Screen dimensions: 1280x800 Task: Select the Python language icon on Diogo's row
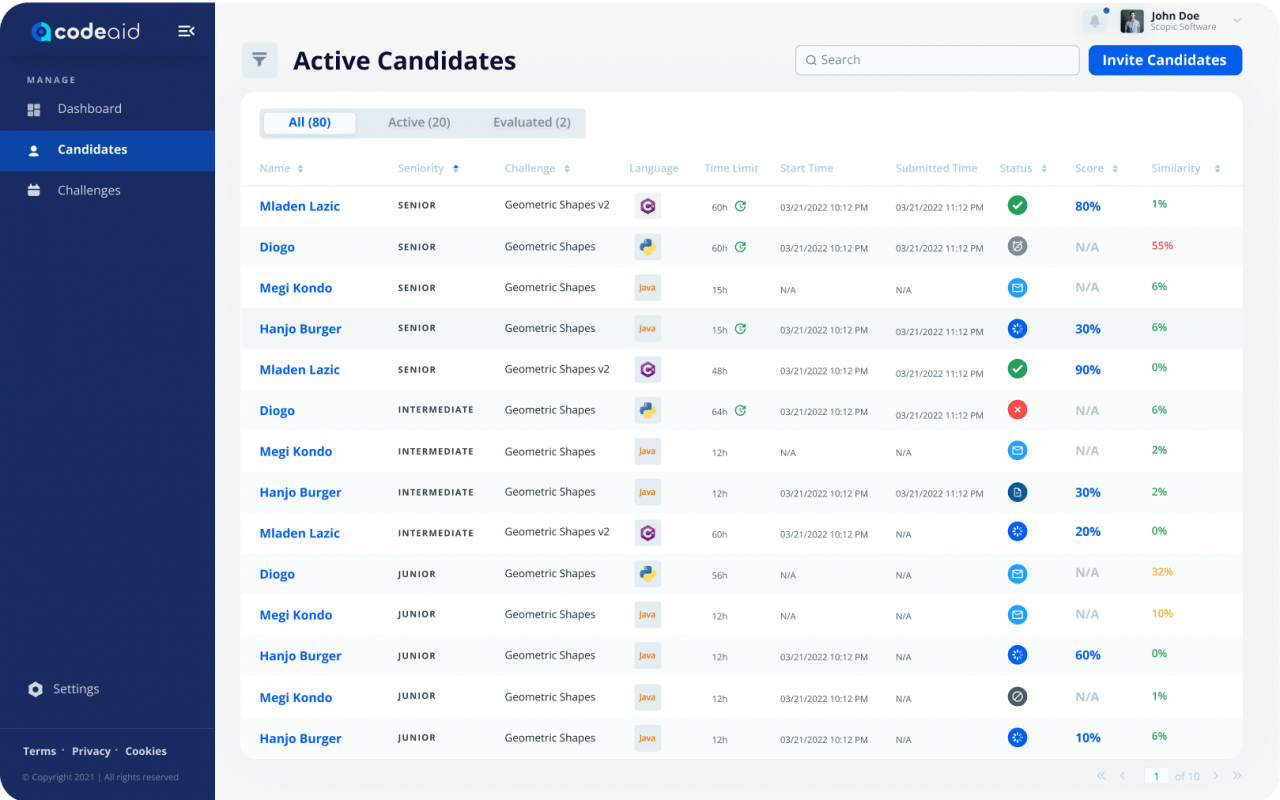pyautogui.click(x=647, y=246)
